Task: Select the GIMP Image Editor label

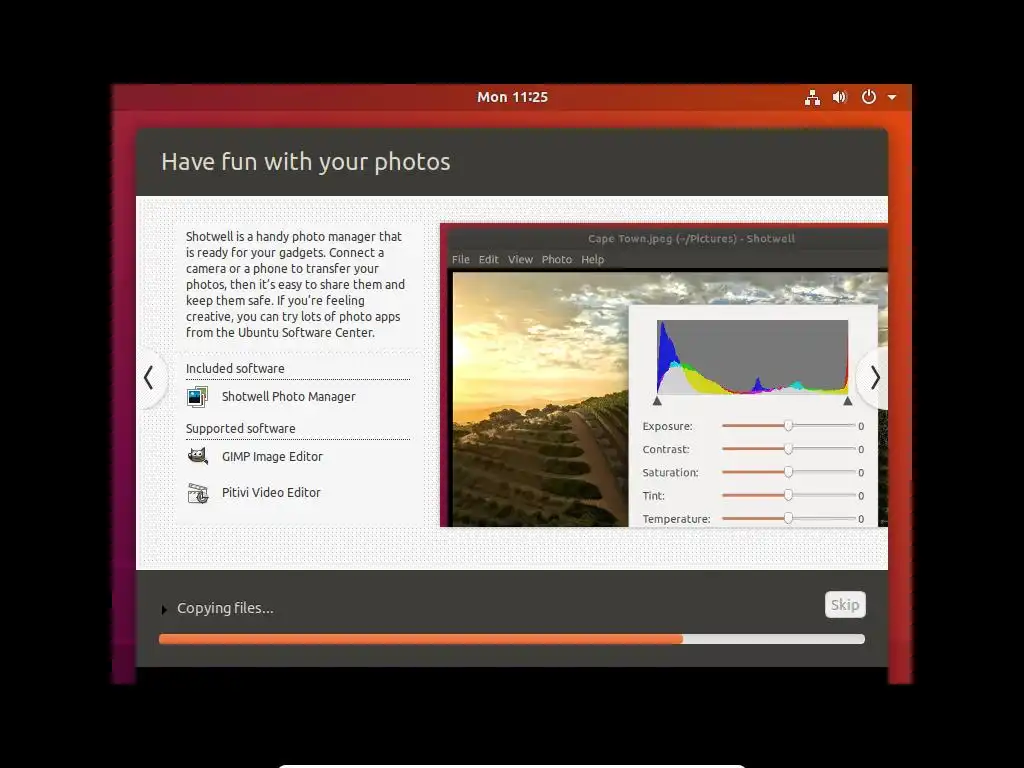Action: 272,456
